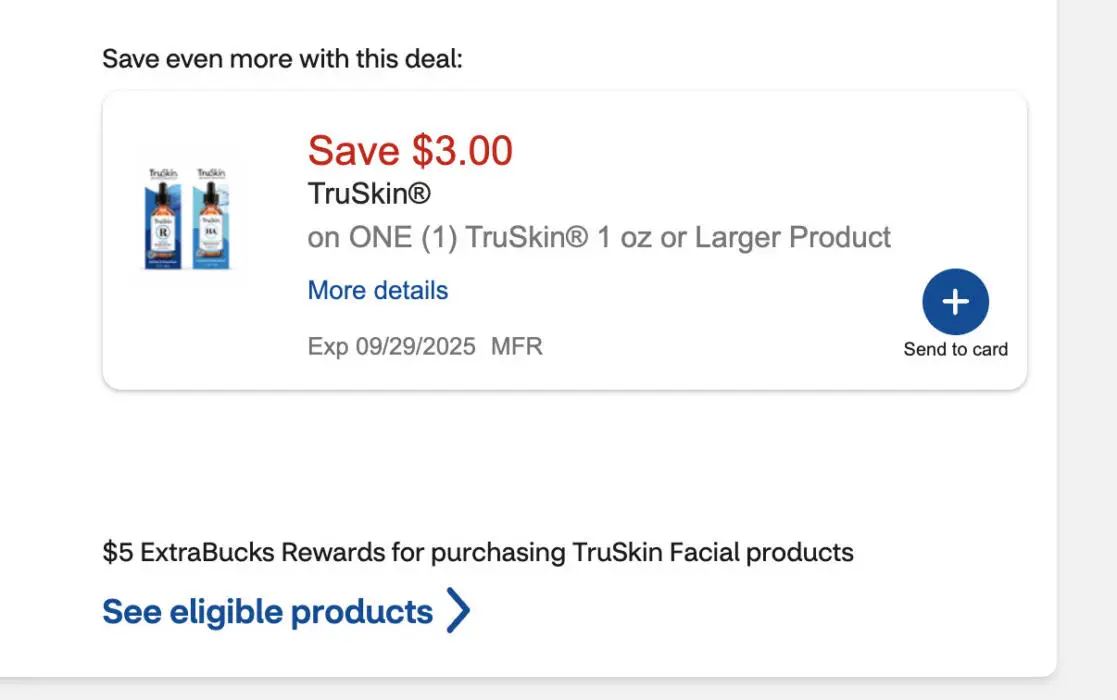
Task: Open the More details link
Action: 377,290
